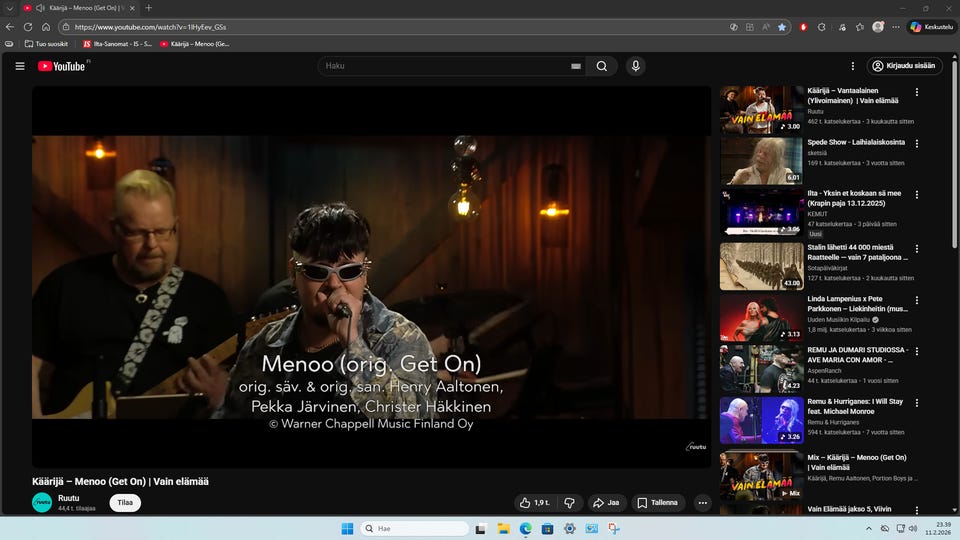This screenshot has height=540, width=960.
Task: Sign in via Kirjaudu sisään button
Action: (904, 66)
